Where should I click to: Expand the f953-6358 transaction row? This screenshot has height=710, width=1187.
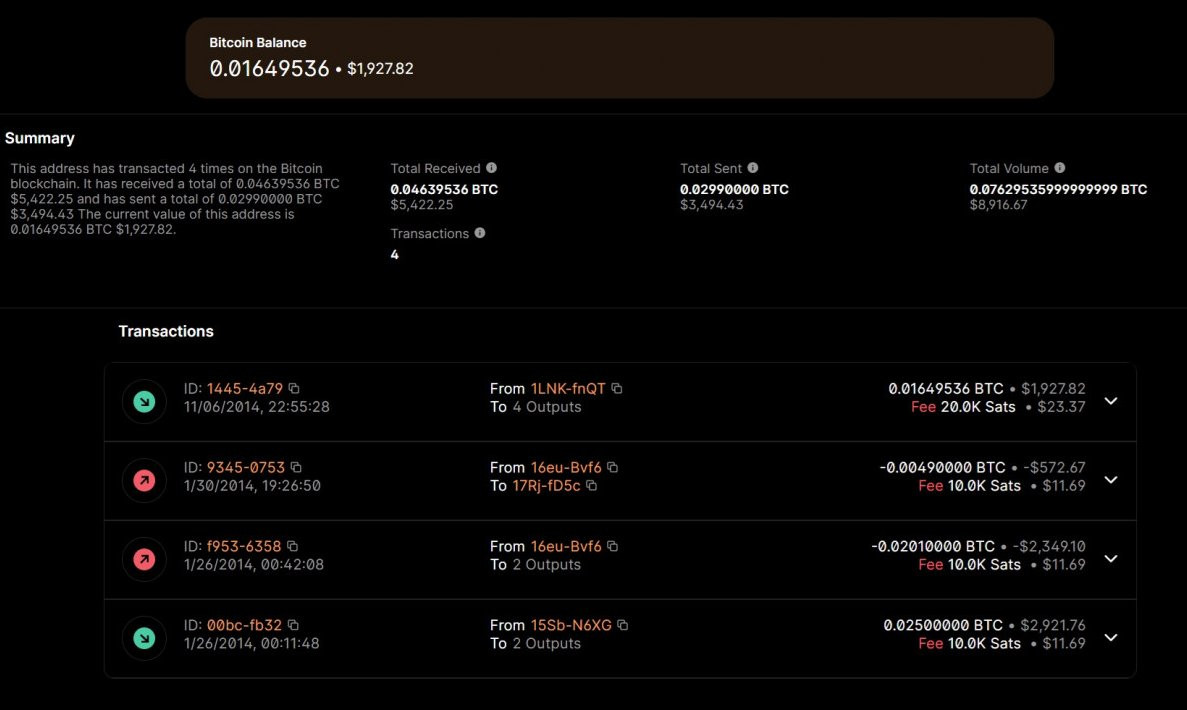(1110, 559)
